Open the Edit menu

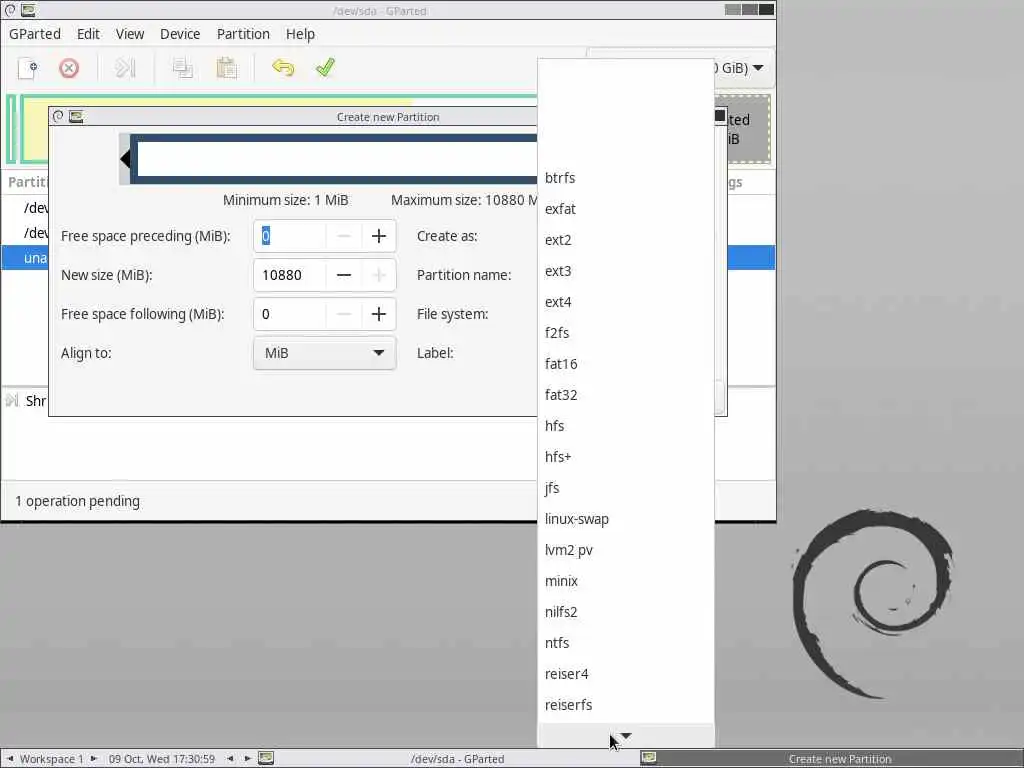point(88,34)
